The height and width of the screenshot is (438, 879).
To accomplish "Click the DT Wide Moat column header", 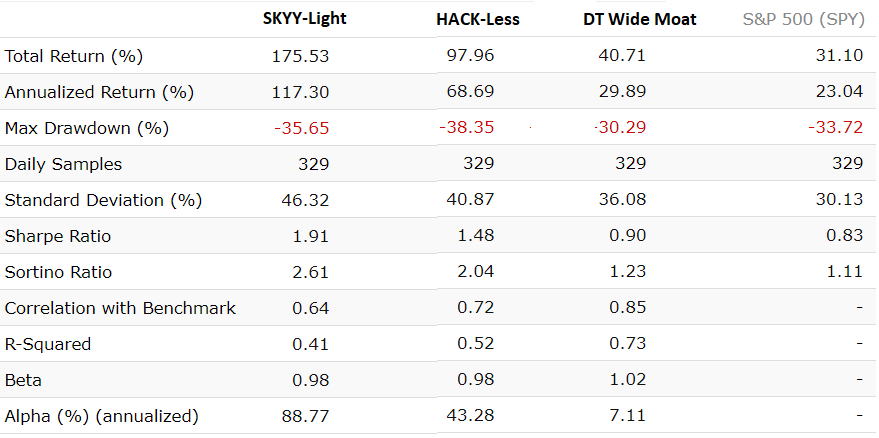I will click(639, 20).
